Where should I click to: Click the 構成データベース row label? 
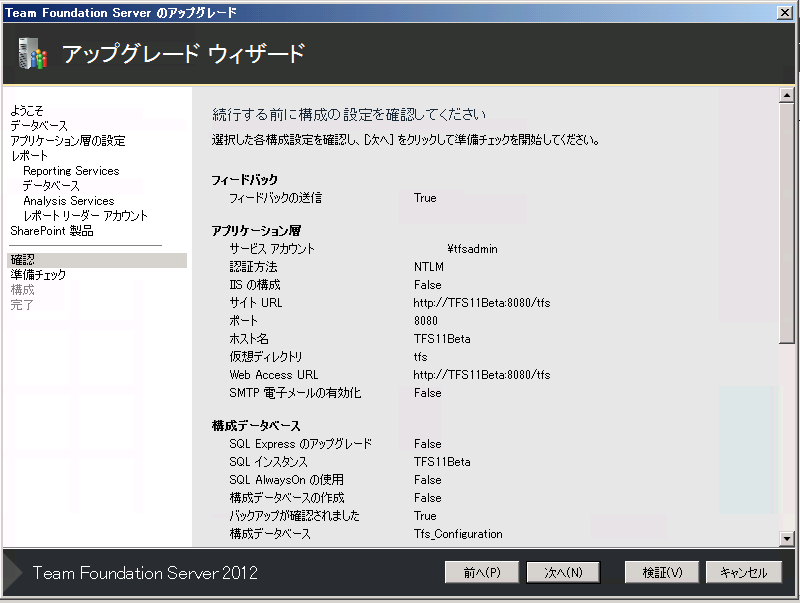[x=270, y=534]
